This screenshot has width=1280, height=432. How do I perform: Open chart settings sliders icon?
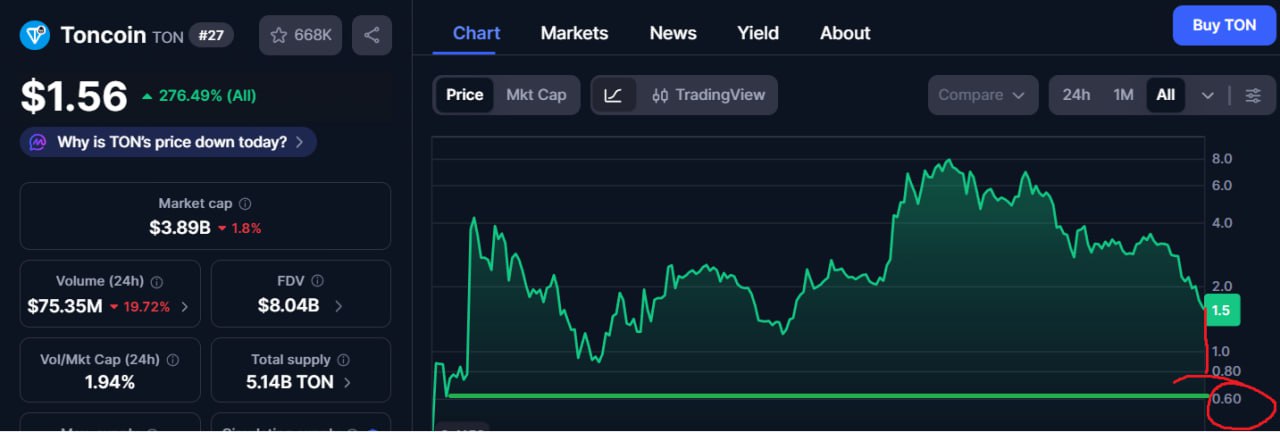pyautogui.click(x=1253, y=95)
